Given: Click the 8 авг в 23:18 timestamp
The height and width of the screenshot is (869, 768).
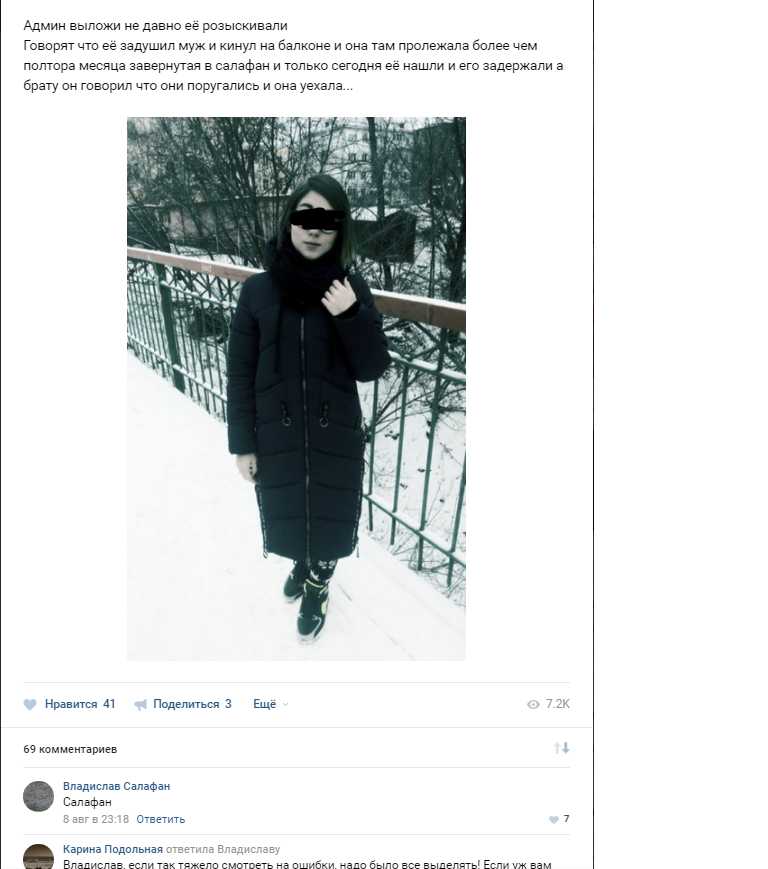Looking at the screenshot, I should point(96,819).
